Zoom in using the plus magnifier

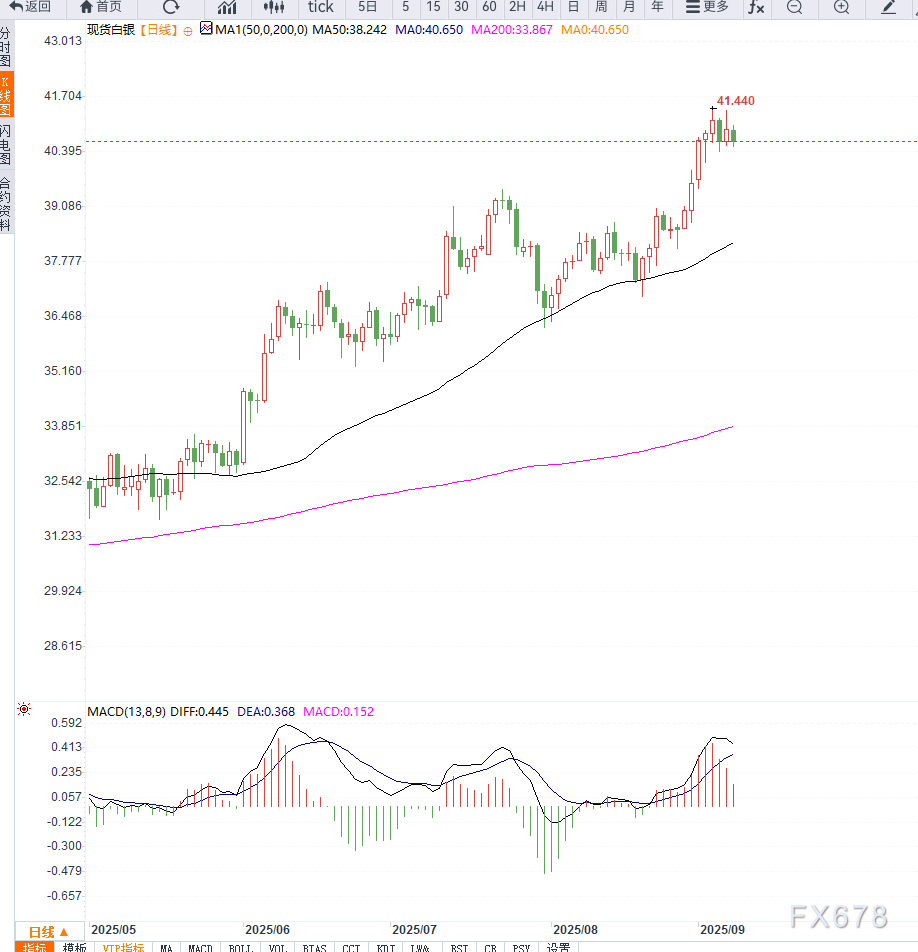point(841,7)
